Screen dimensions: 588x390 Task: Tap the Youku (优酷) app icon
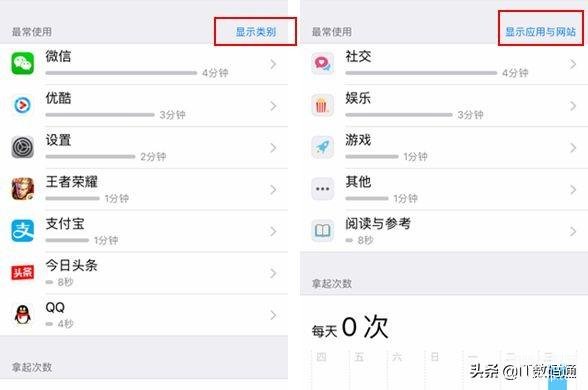point(22,105)
